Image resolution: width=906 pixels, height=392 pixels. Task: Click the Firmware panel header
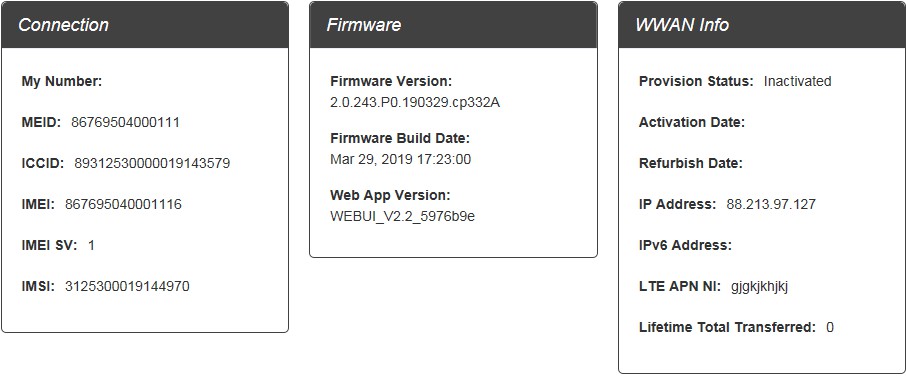coord(454,25)
